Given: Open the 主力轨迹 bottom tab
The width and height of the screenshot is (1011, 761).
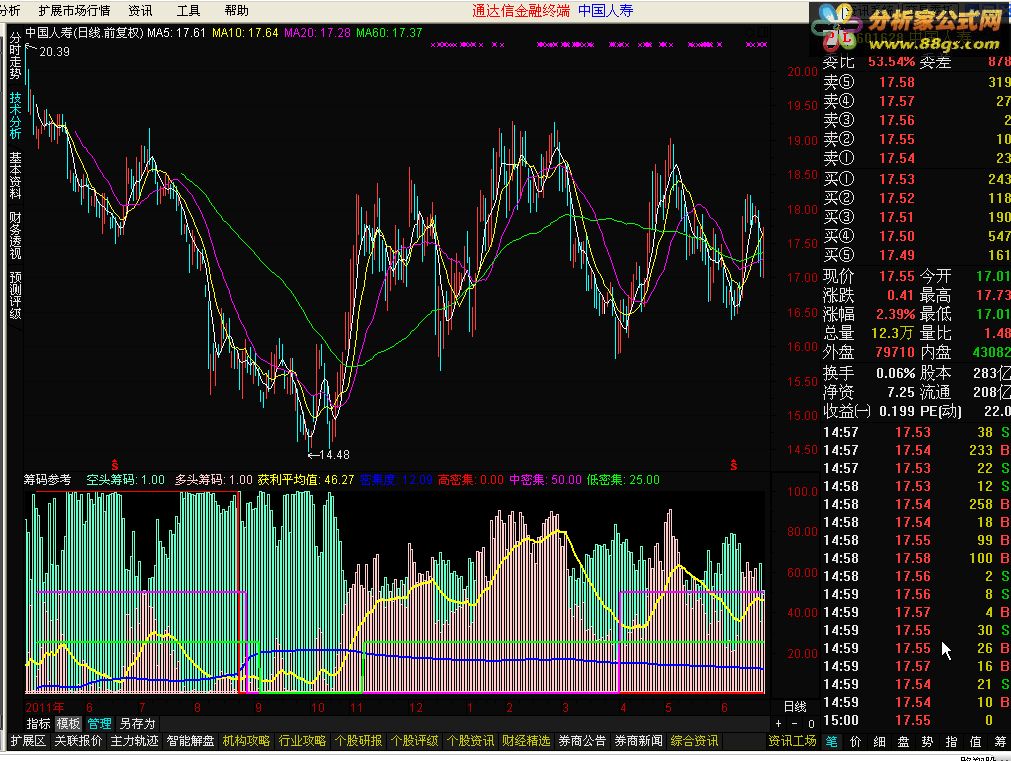Looking at the screenshot, I should click(134, 741).
